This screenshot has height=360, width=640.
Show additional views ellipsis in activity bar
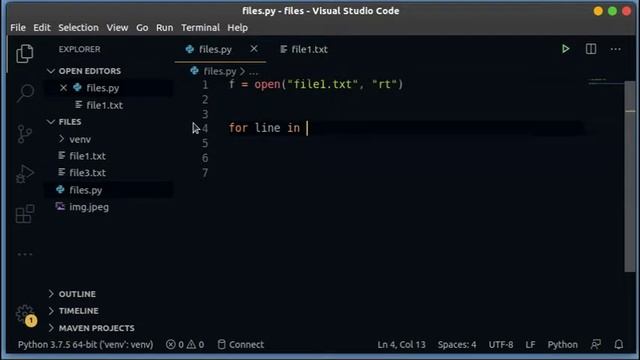[25, 254]
